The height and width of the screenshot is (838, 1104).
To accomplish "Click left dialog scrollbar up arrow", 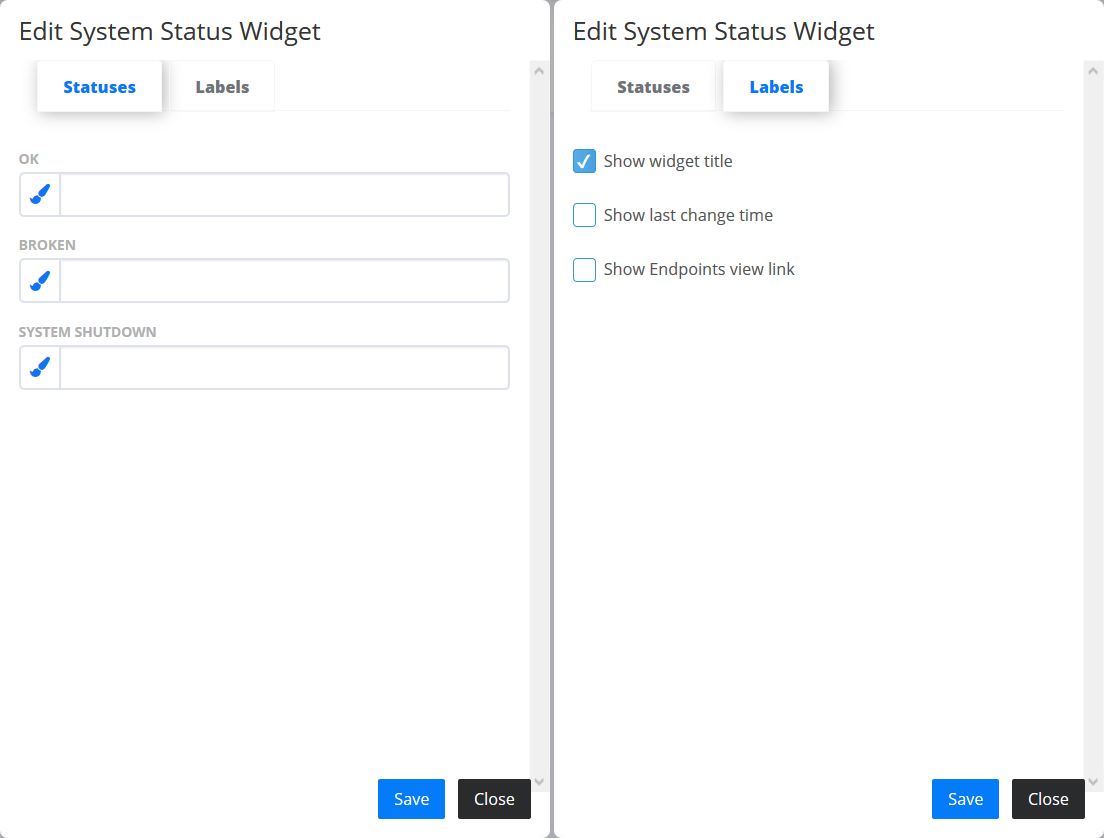I will (x=539, y=70).
